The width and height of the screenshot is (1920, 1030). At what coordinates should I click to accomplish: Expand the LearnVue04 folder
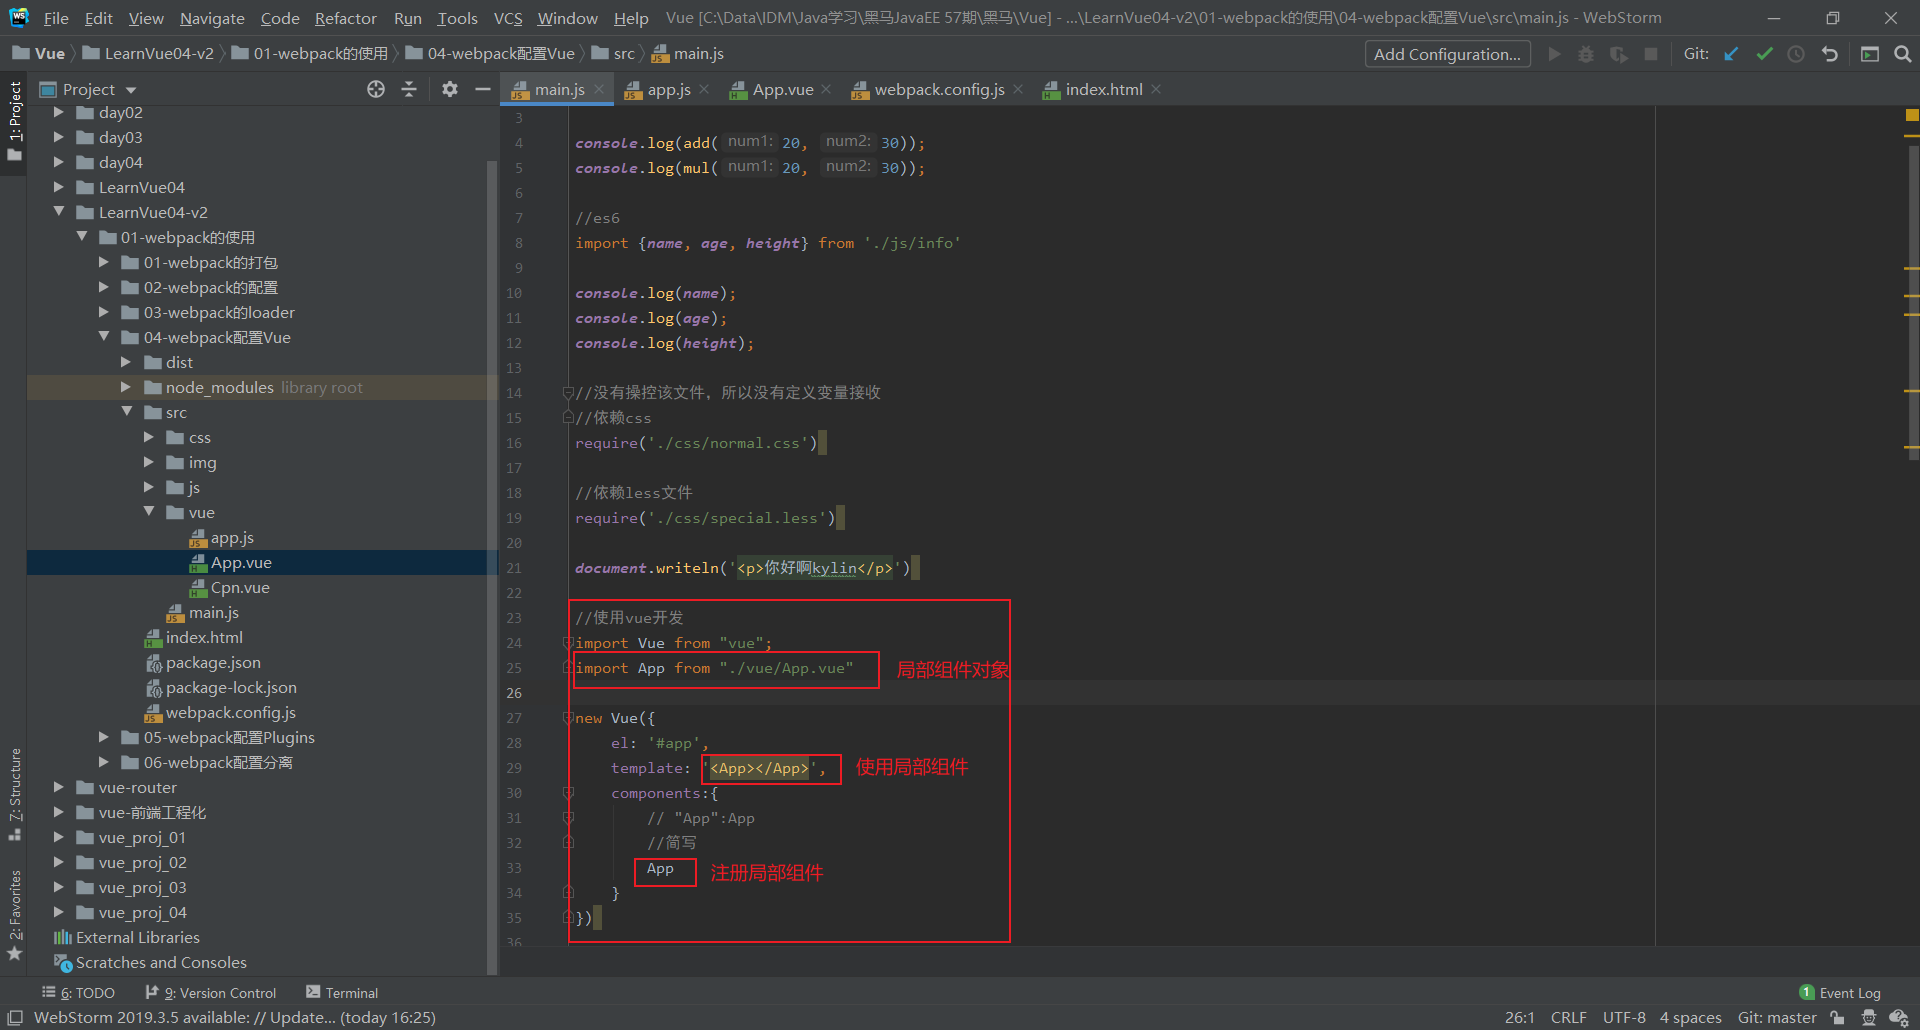pos(58,187)
